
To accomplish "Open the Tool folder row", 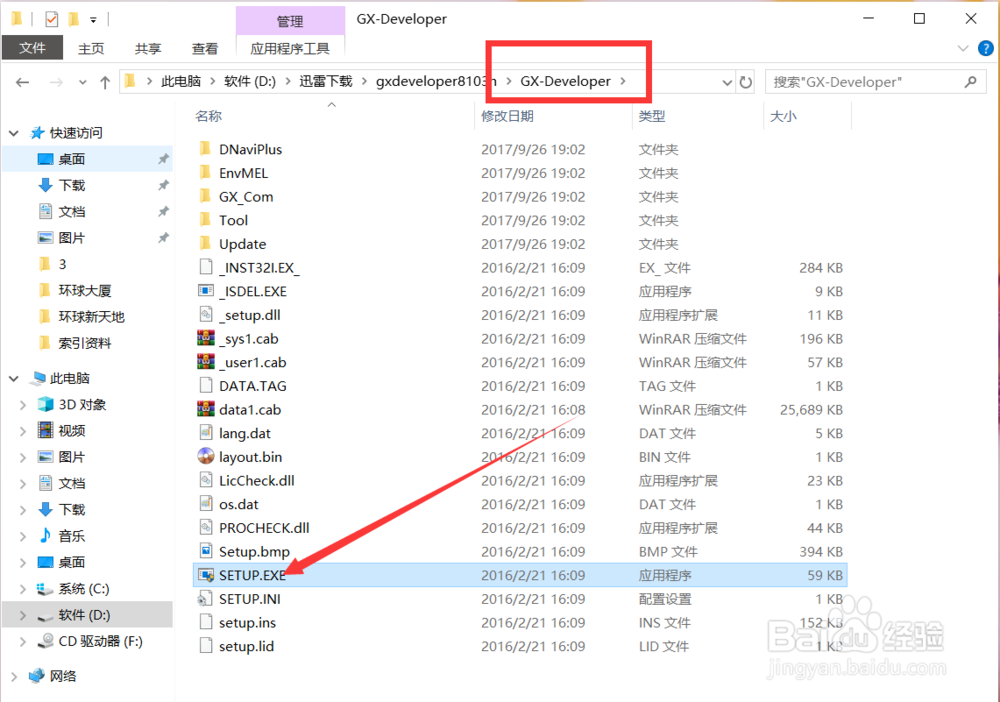I will click(520, 220).
